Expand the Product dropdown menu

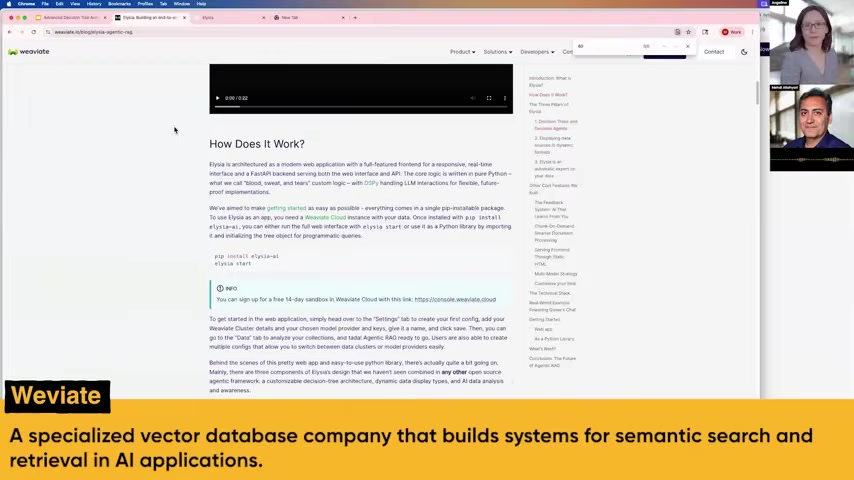click(461, 52)
